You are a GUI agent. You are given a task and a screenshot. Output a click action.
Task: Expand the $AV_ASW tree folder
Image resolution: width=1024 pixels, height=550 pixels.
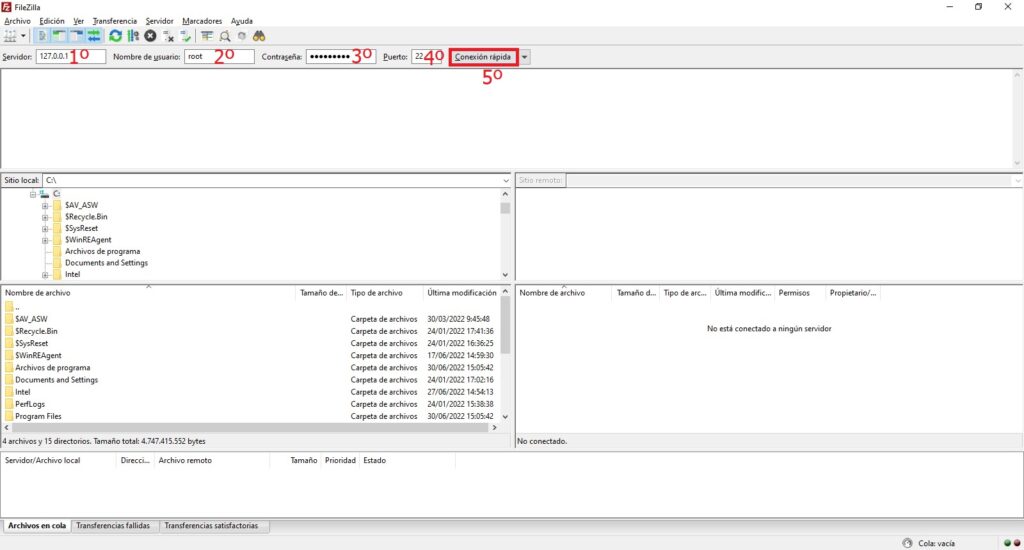[45, 206]
